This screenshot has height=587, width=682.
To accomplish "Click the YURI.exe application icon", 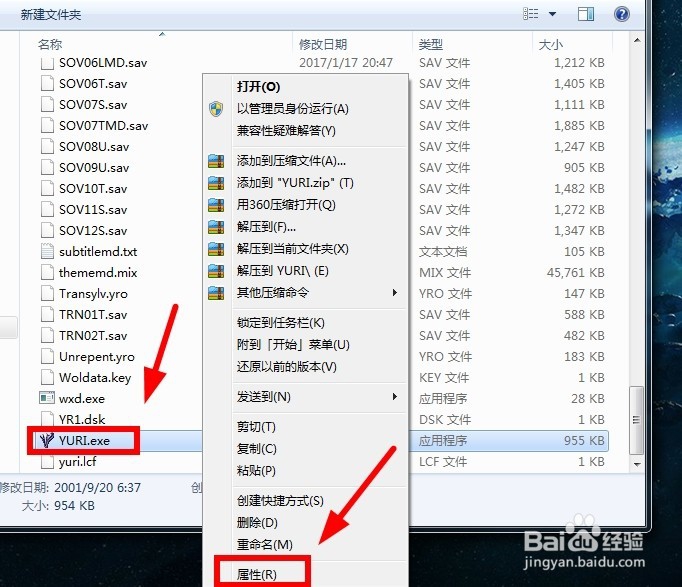I will (47, 440).
